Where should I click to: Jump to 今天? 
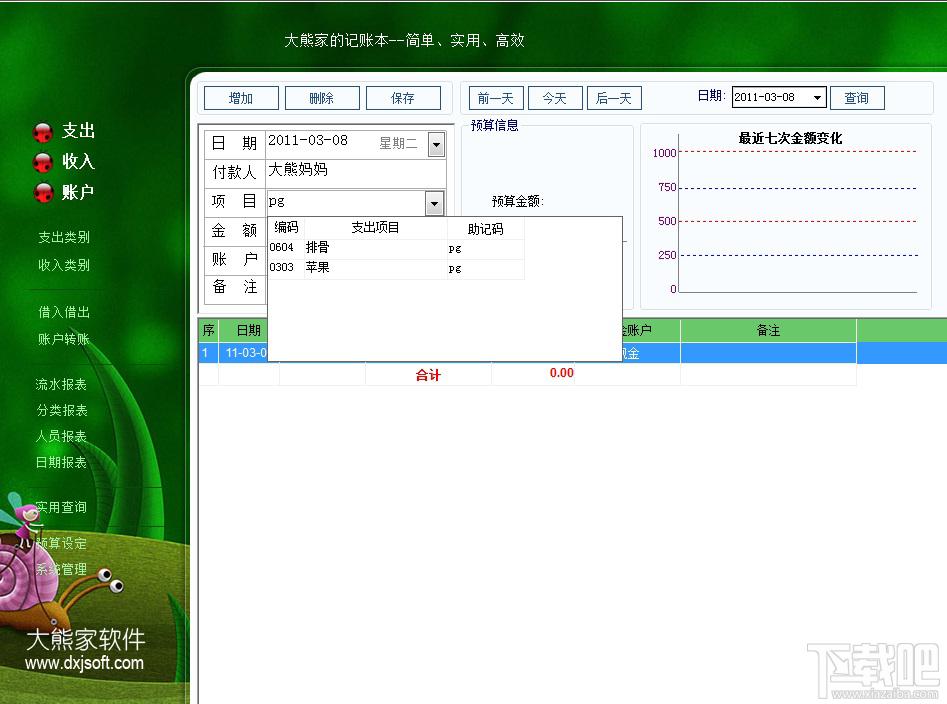tap(555, 98)
